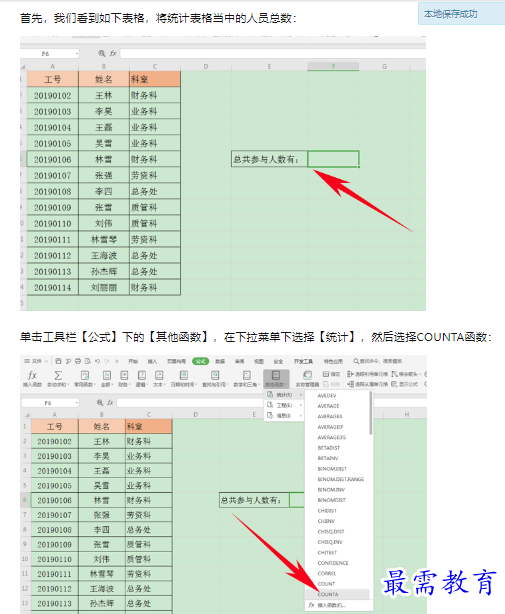Click the AutoSum sigma icon

pos(58,378)
